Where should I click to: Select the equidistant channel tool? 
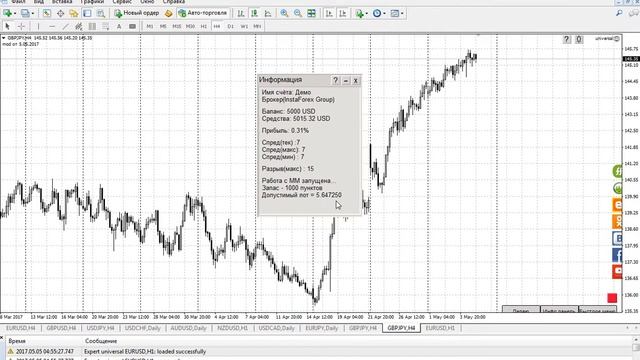point(79,26)
